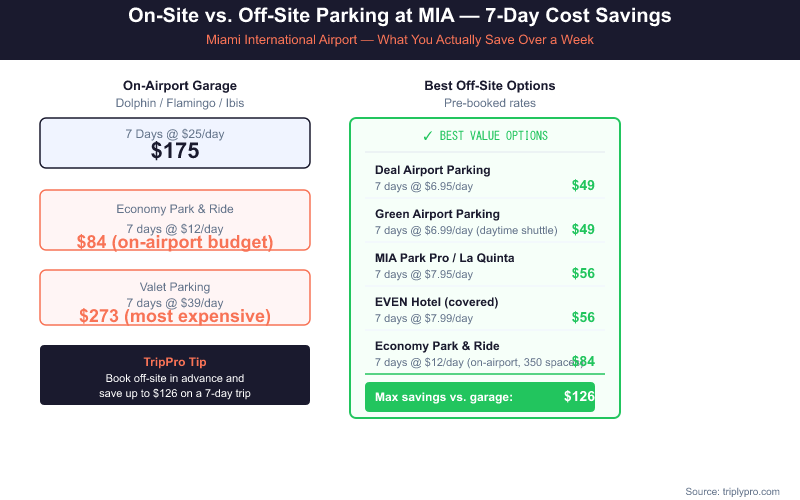Click the main title about MIA parking
Viewport: 800px width, 500px height.
tap(400, 17)
